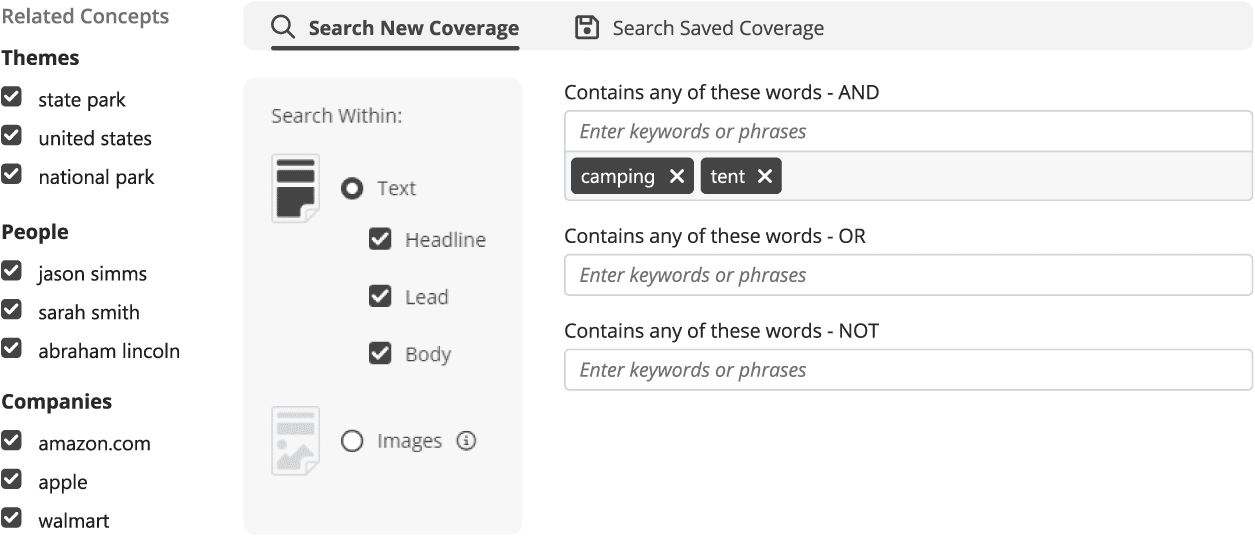The height and width of the screenshot is (536, 1255).
Task: Toggle the sarah smith checkbox
Action: (12, 310)
